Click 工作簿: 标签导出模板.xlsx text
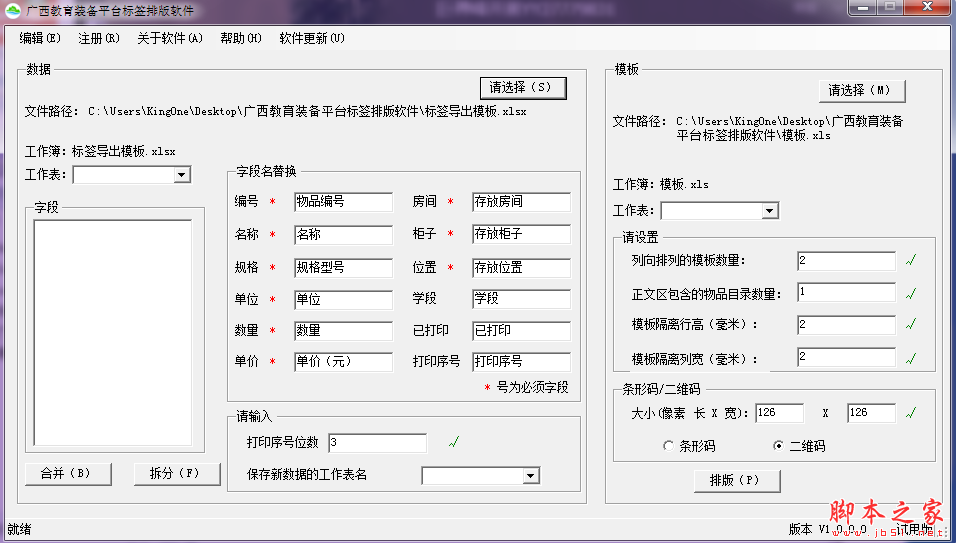 (x=100, y=151)
